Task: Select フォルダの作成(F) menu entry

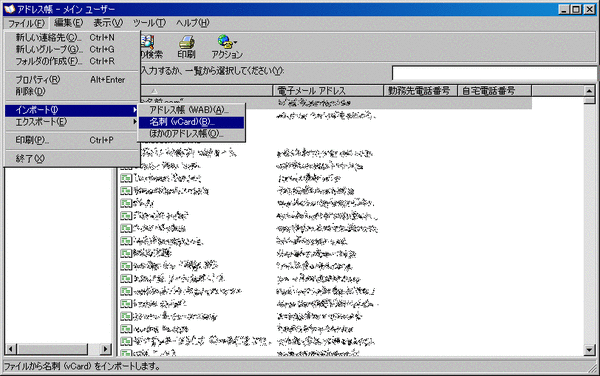Action: coord(72,61)
